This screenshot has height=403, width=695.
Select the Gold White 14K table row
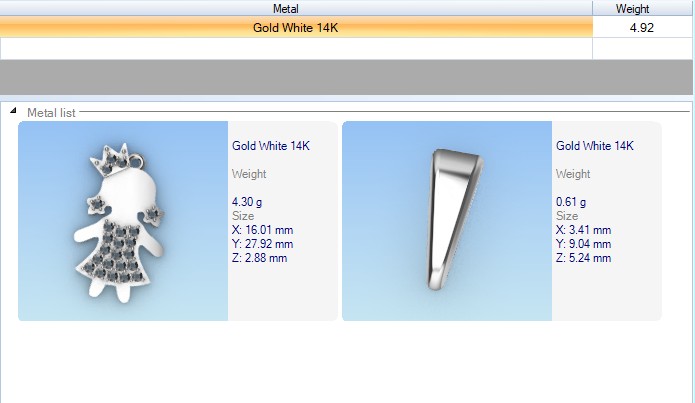tap(296, 28)
